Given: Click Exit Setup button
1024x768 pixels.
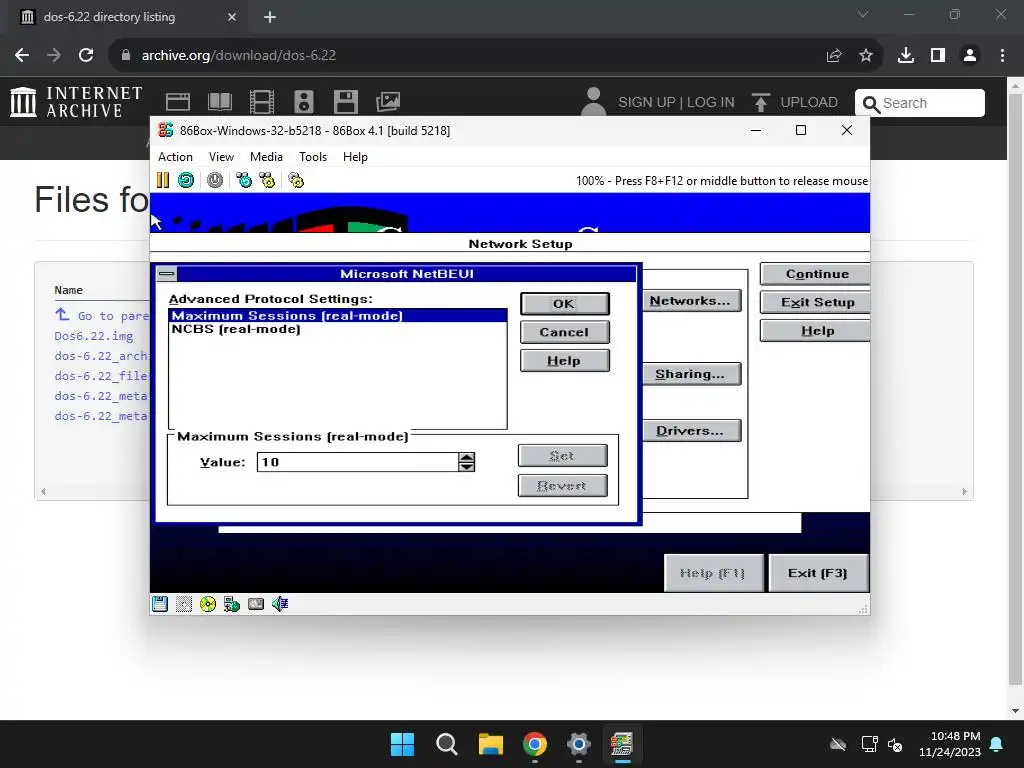Looking at the screenshot, I should (x=816, y=302).
